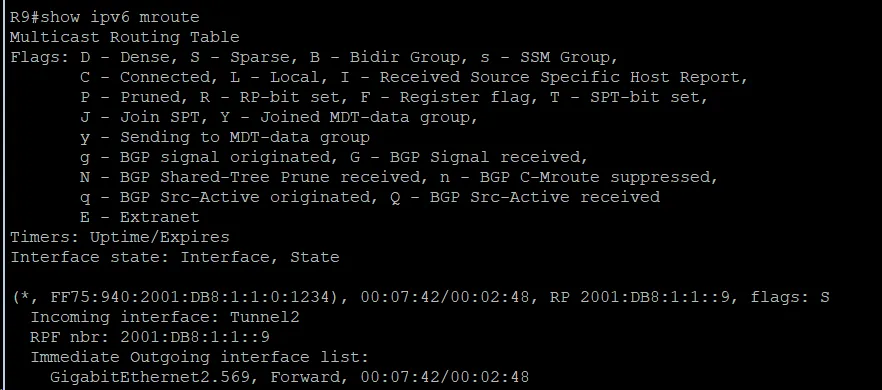Click the RPF nbr address 2001:DB8:1:1::9

coord(195,337)
